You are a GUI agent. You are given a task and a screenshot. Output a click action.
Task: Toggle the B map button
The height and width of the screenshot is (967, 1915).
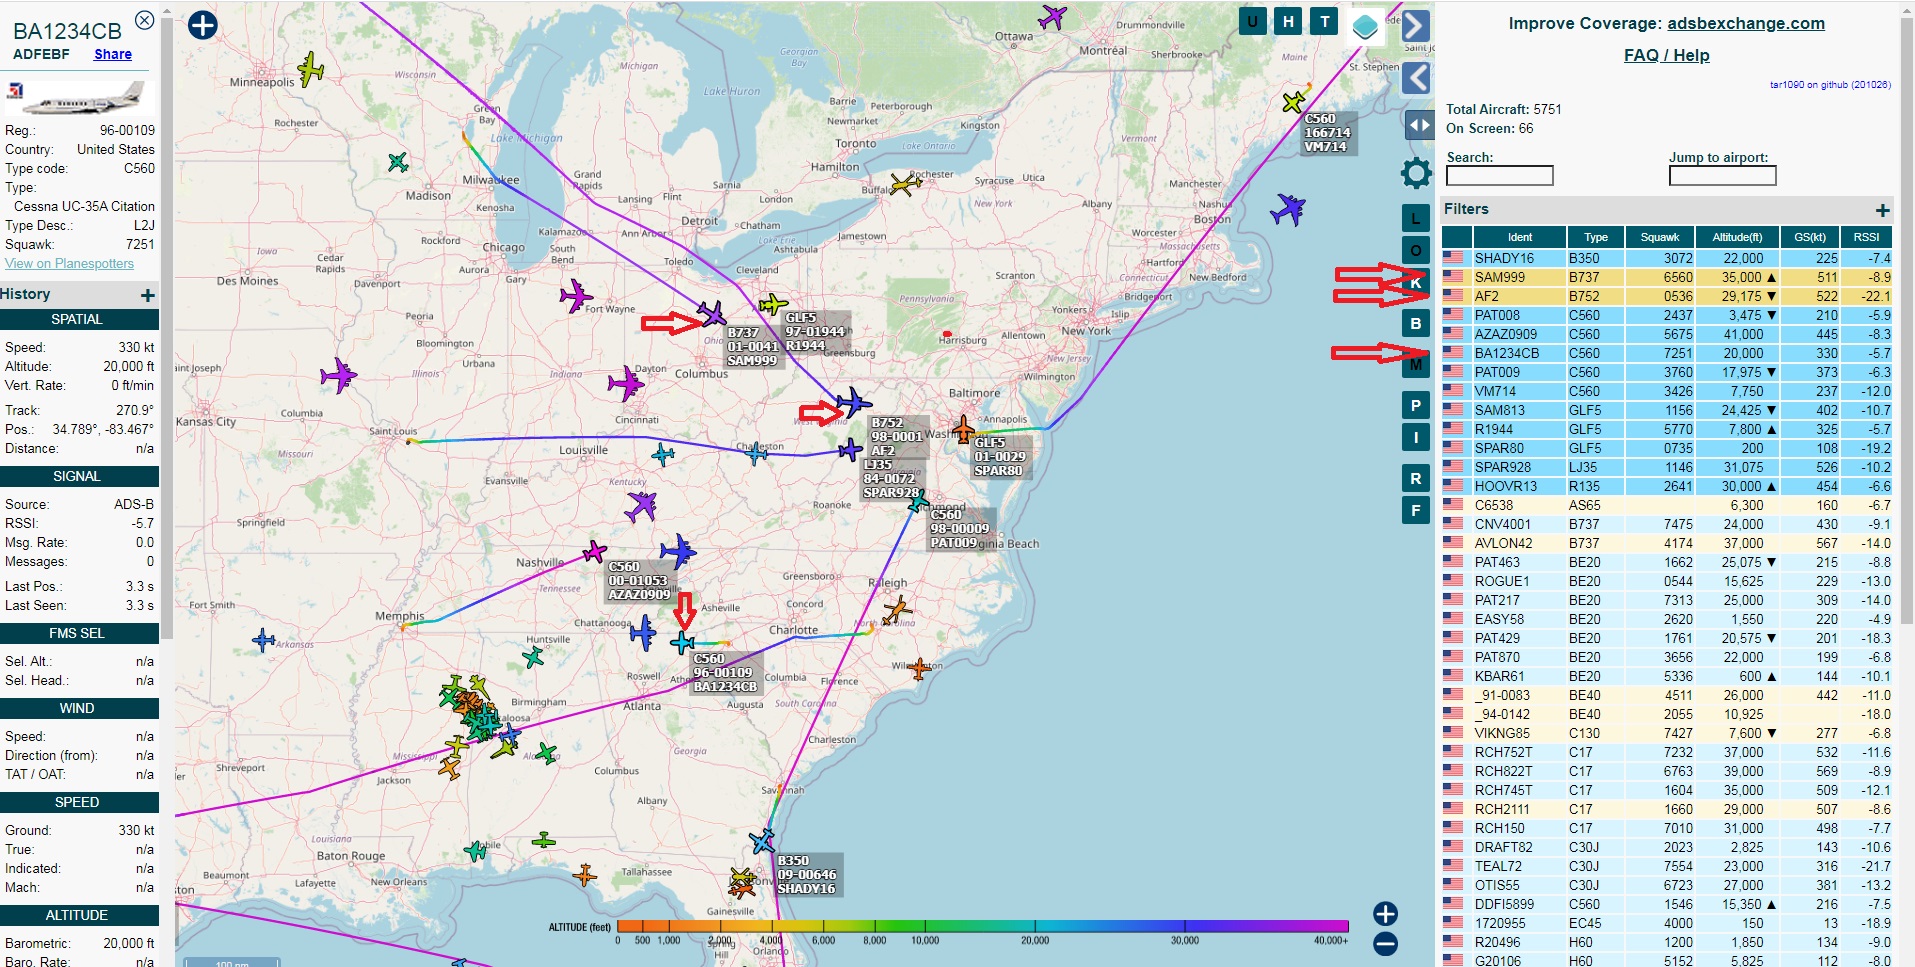[x=1415, y=324]
